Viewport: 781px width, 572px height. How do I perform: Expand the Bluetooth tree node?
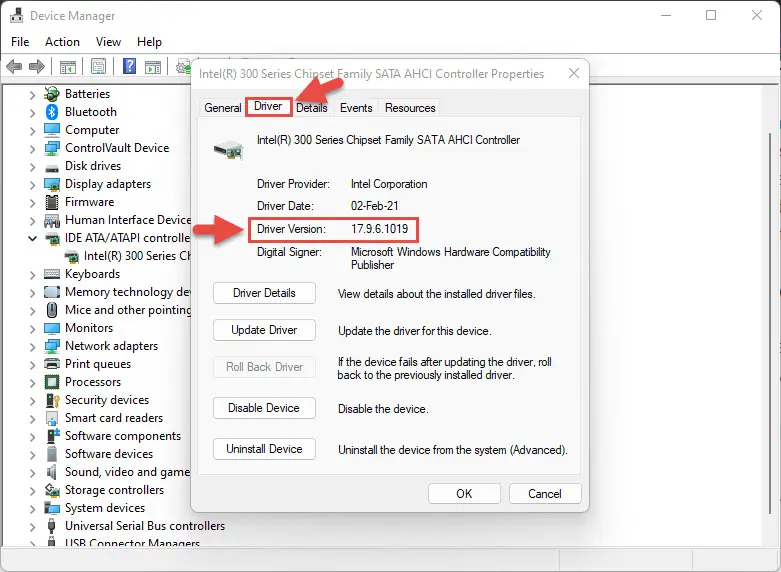(x=32, y=113)
